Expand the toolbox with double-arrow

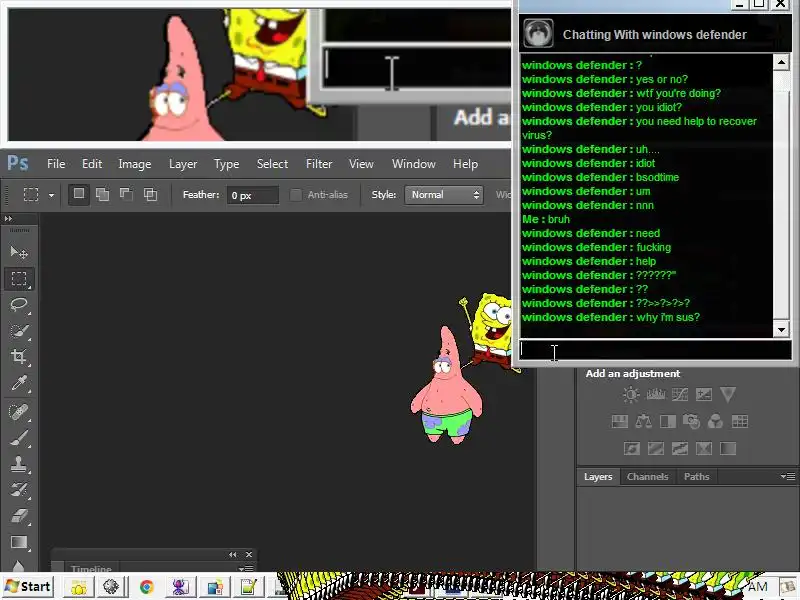[8, 219]
